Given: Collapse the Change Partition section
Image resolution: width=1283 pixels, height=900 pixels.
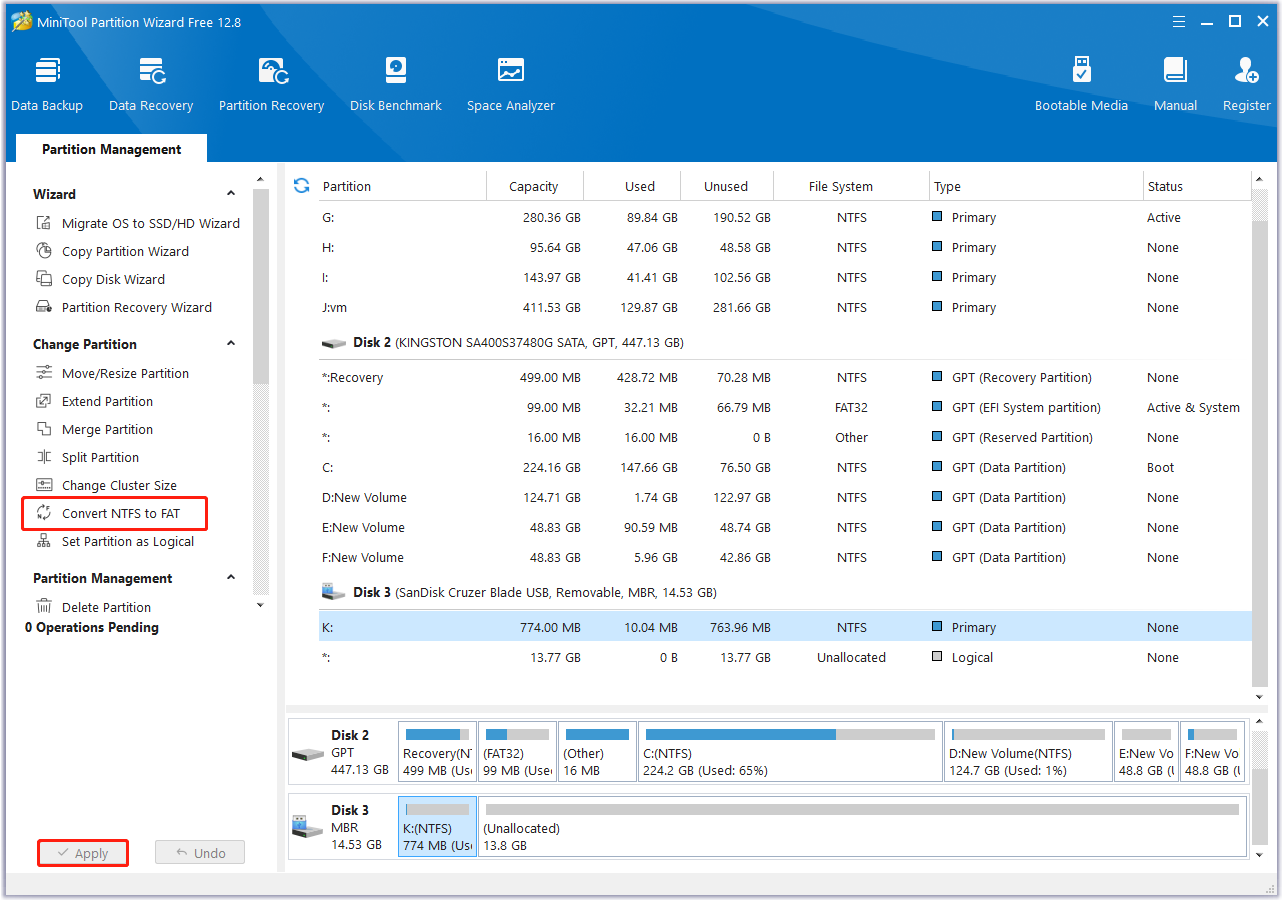Looking at the screenshot, I should (x=231, y=344).
